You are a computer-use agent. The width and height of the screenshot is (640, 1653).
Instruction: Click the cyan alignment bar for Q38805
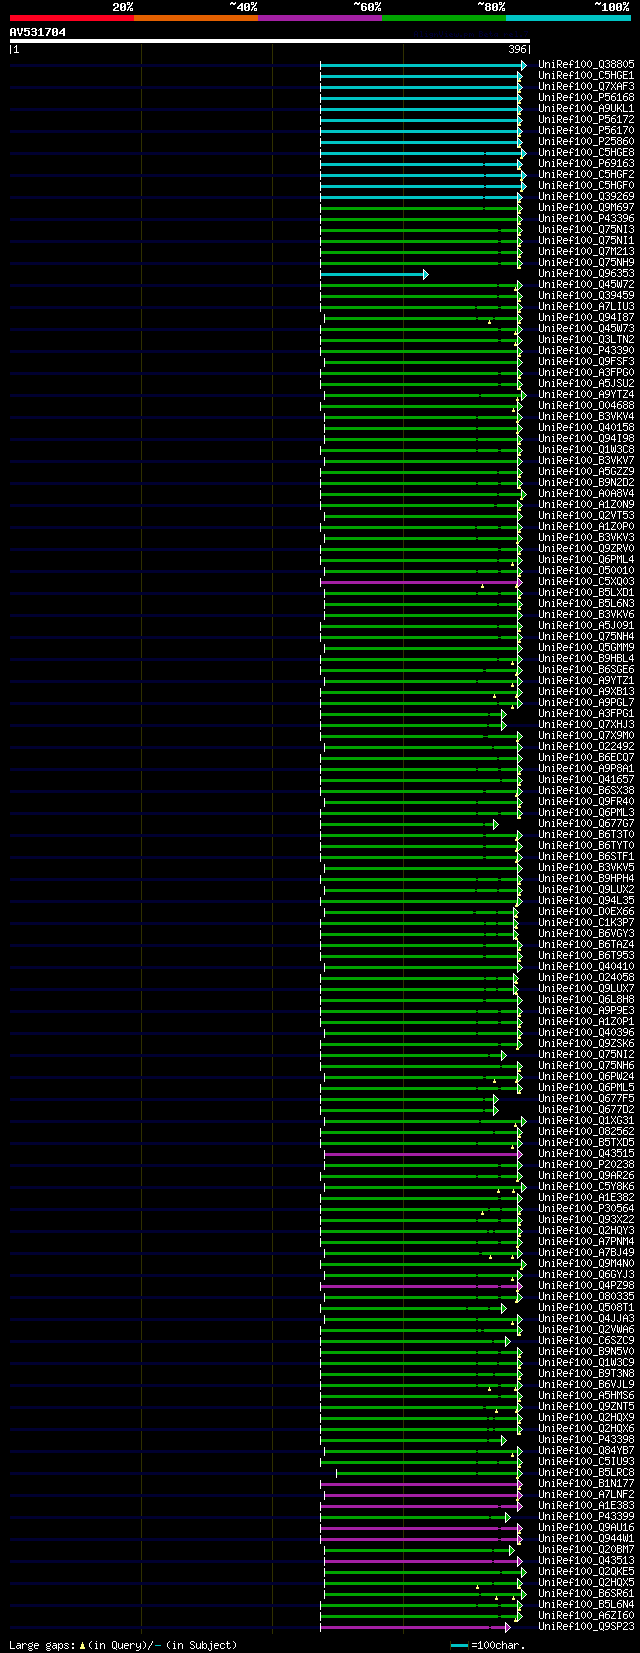tap(423, 65)
